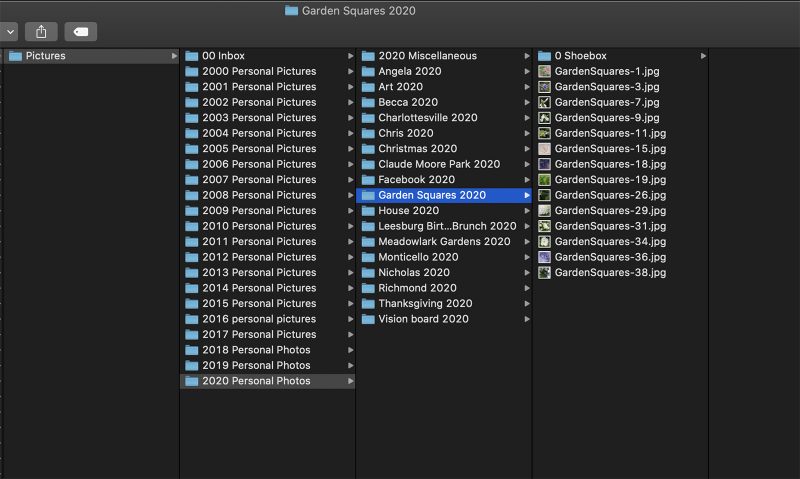Click the Share toolbar button
The height and width of the screenshot is (479, 800).
click(41, 32)
